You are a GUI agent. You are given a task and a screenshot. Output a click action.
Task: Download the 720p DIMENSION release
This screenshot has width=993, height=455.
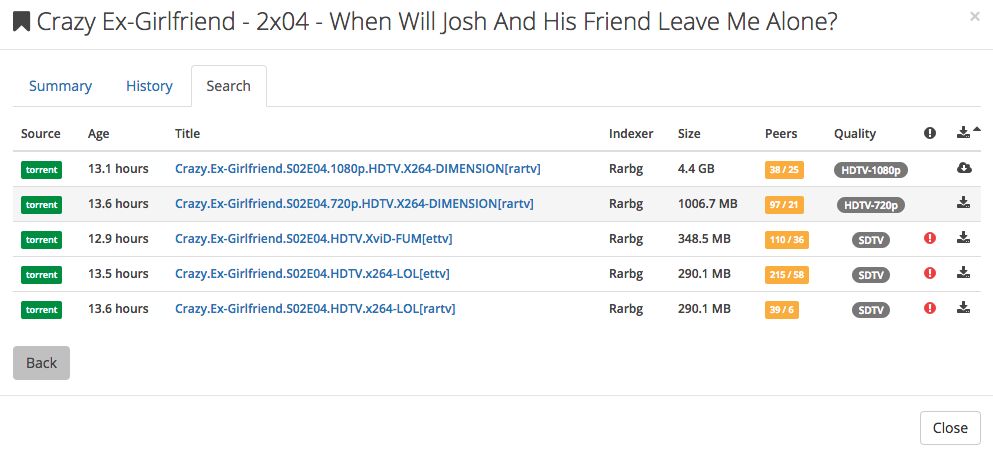coord(964,203)
